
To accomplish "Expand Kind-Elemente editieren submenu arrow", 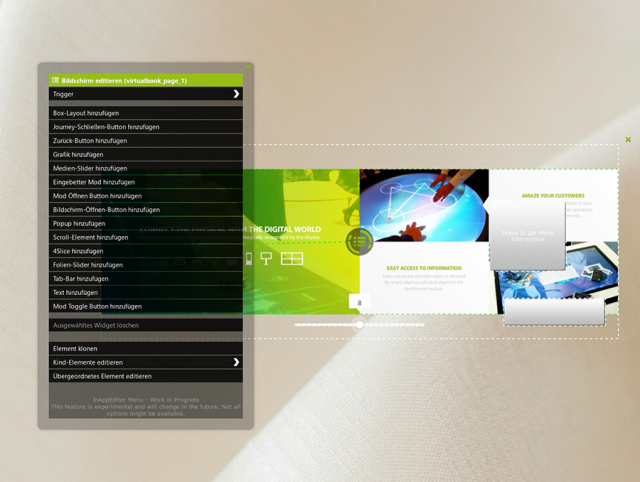I will point(237,362).
